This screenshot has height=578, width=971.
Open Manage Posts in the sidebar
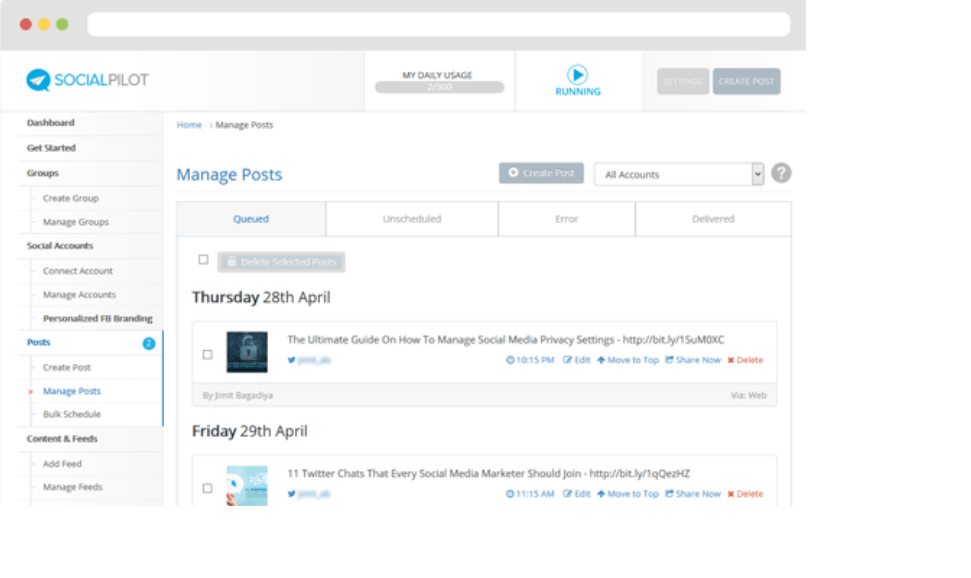pyautogui.click(x=71, y=391)
